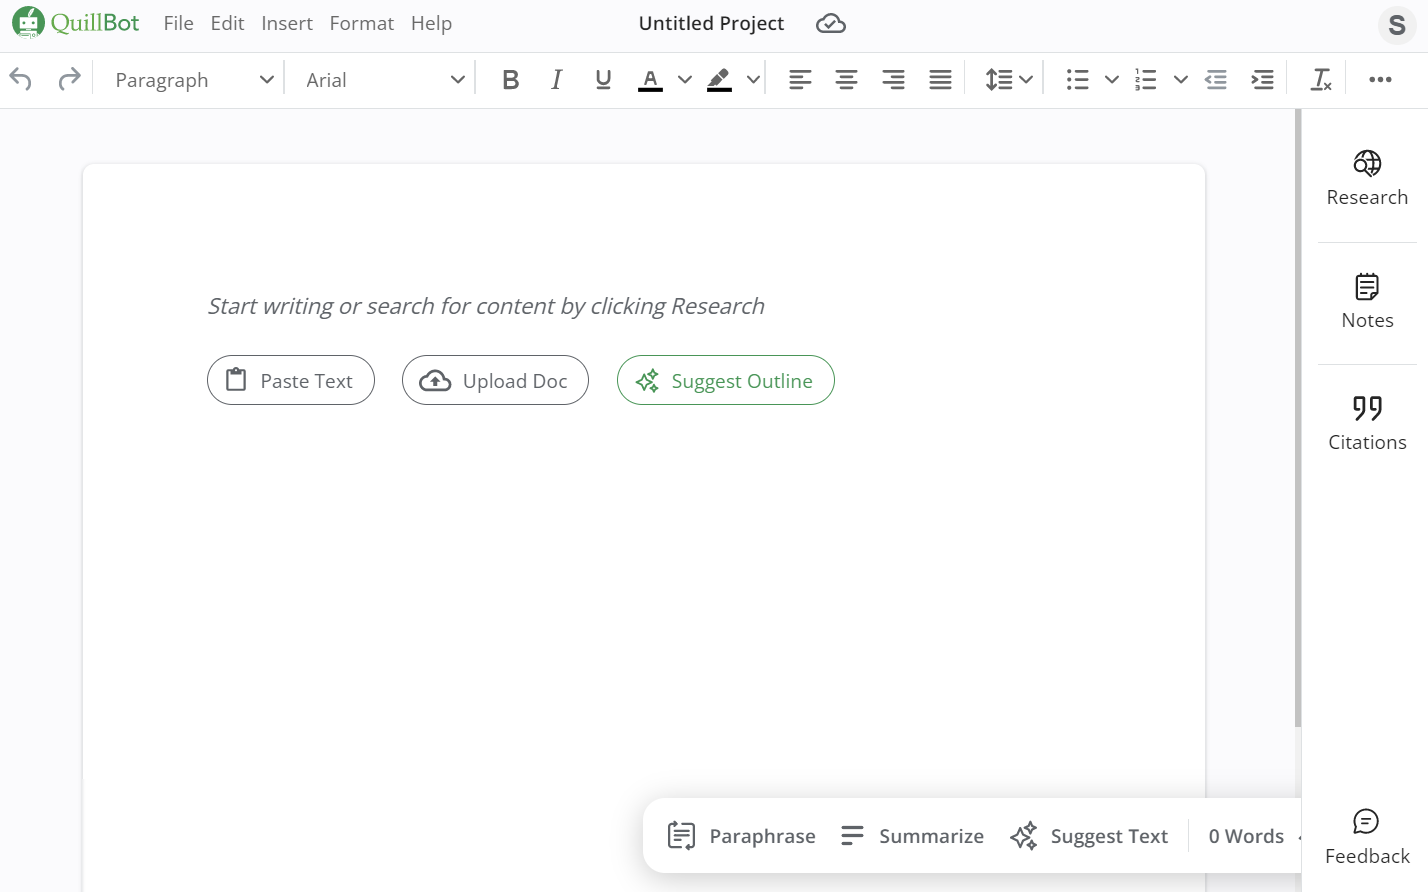Open the Research panel

click(1367, 179)
